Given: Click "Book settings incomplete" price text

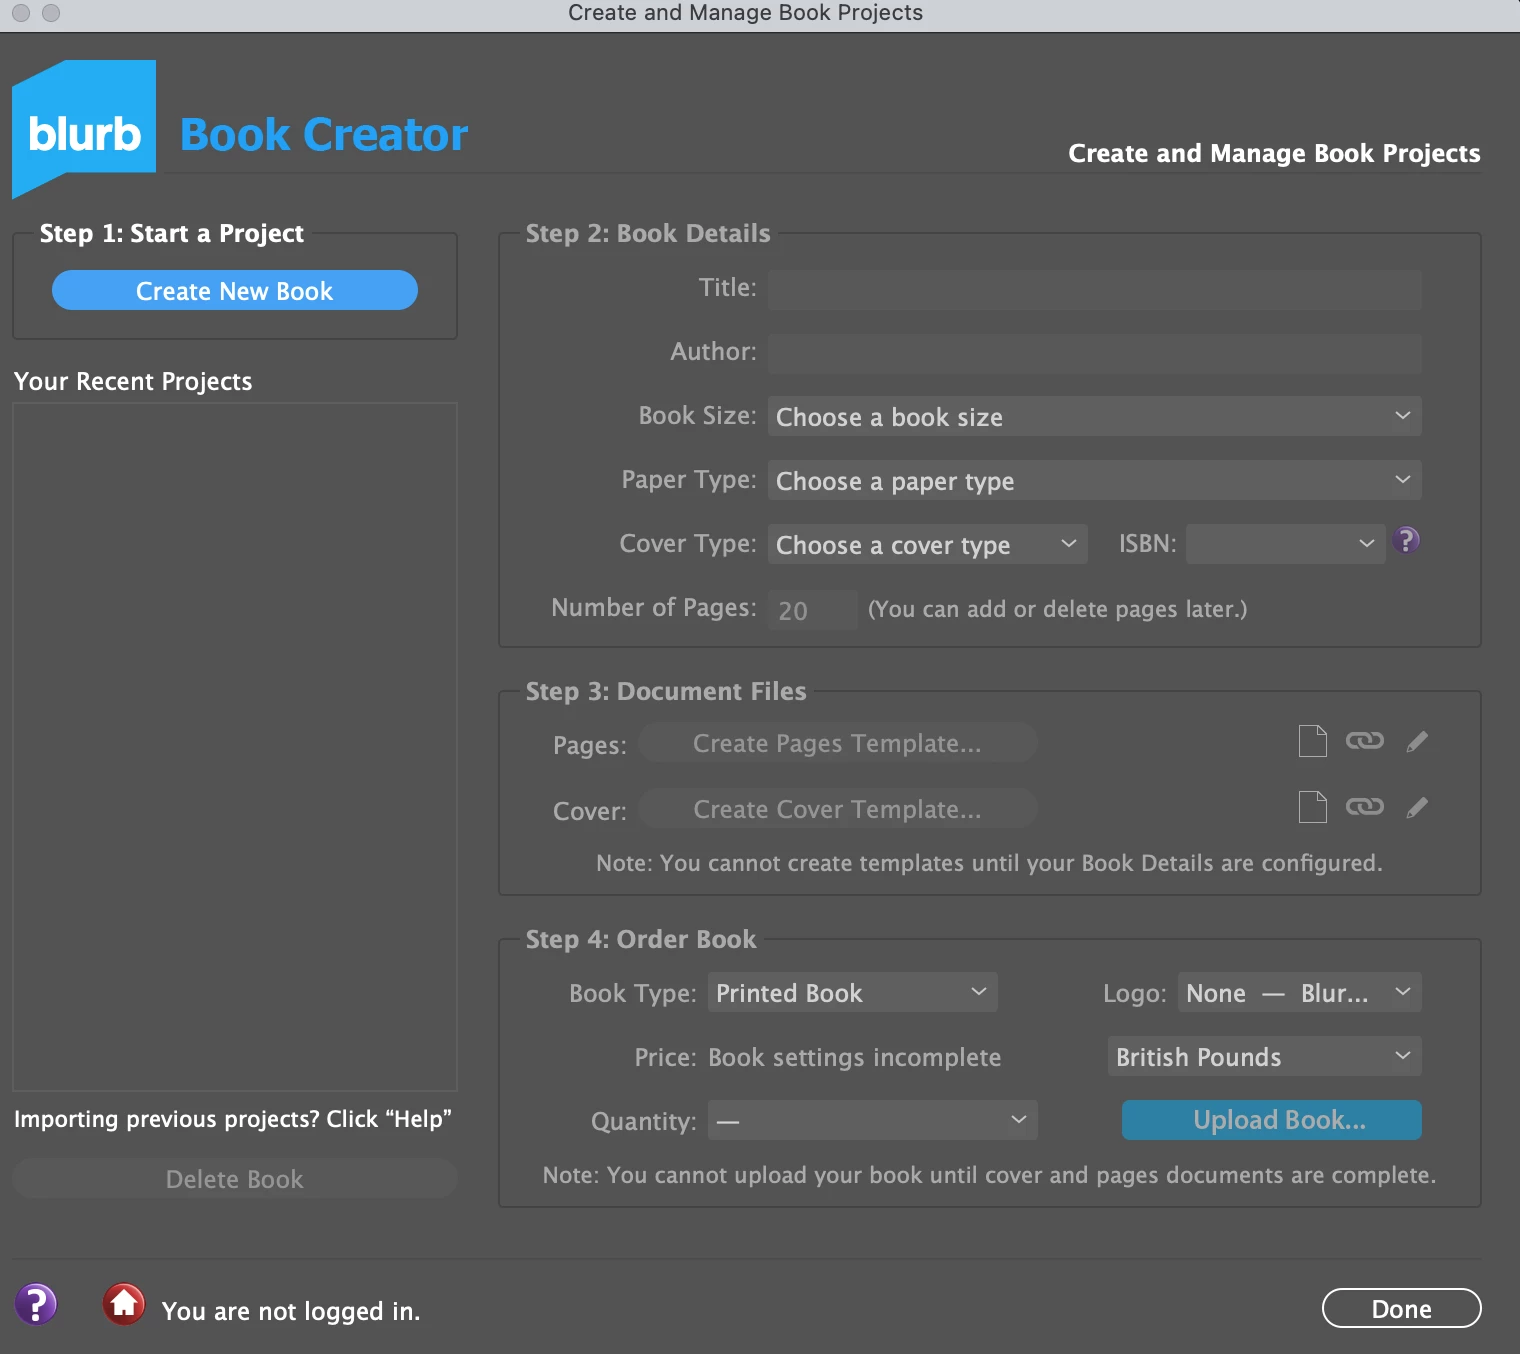Looking at the screenshot, I should [x=854, y=1057].
